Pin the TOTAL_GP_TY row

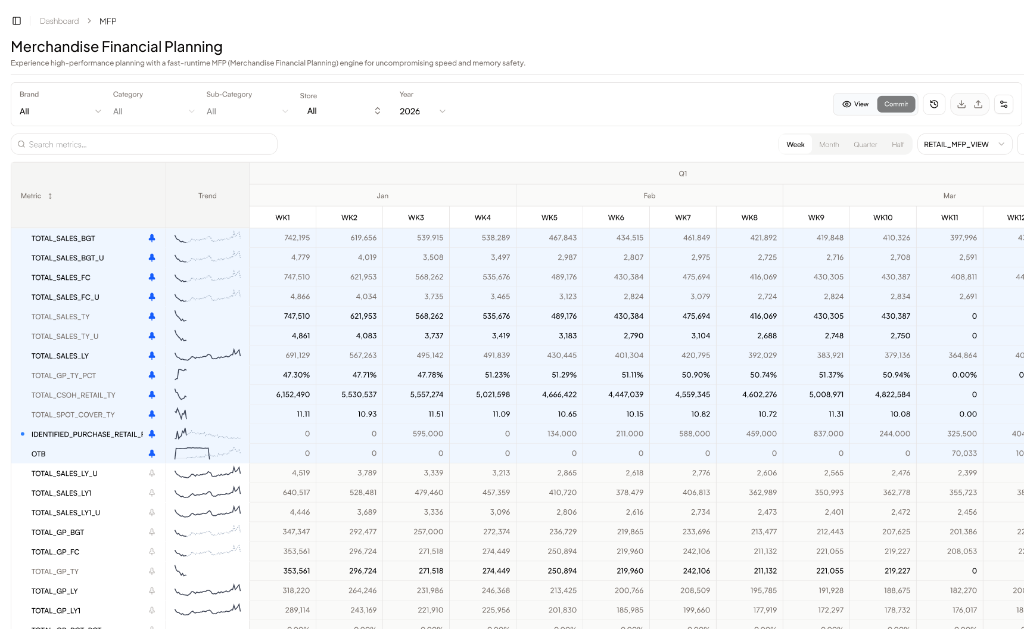point(152,572)
